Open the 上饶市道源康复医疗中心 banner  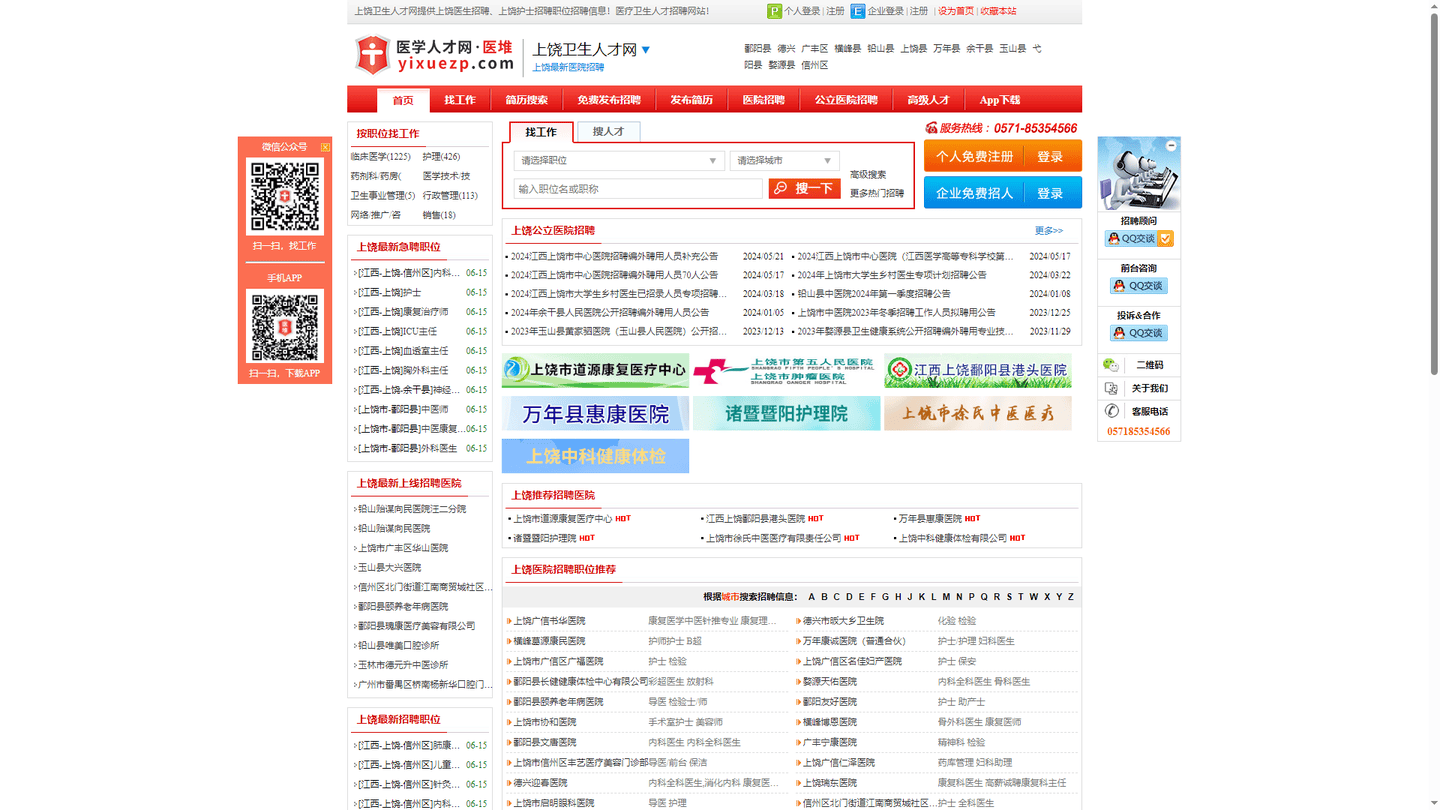coord(596,371)
